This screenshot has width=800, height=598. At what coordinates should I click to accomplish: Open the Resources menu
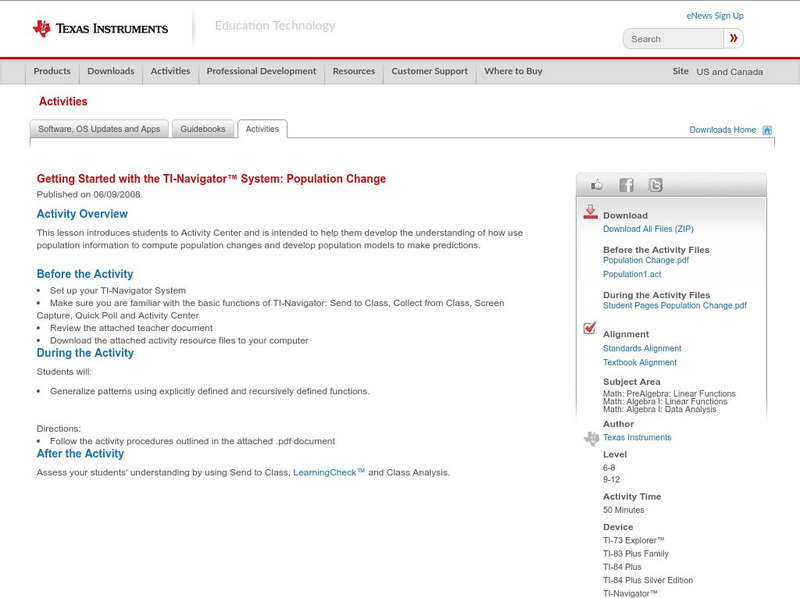pyautogui.click(x=354, y=71)
